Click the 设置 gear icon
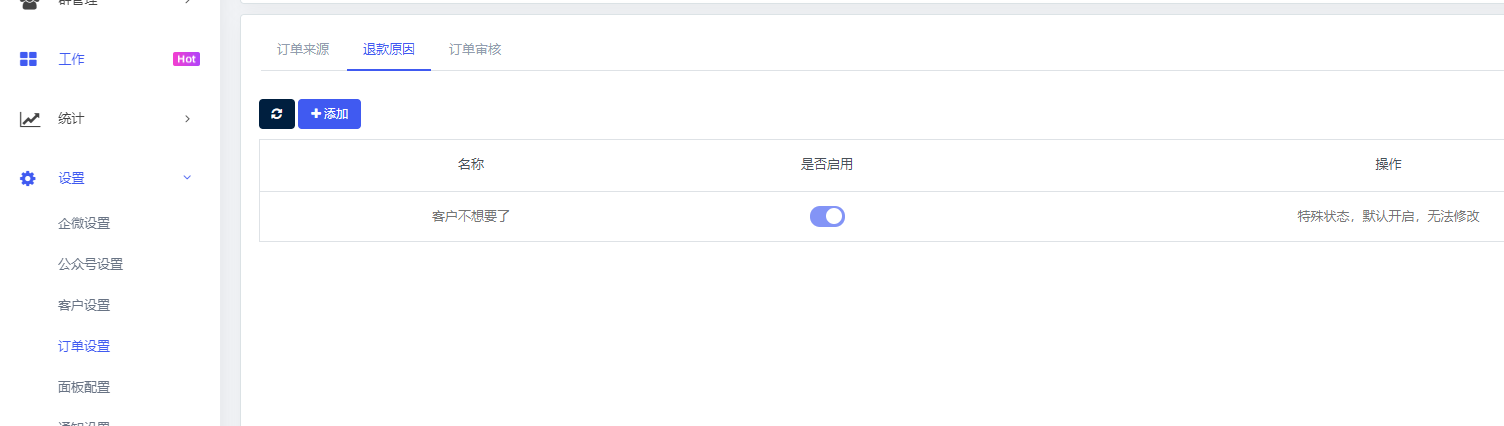 click(x=28, y=178)
